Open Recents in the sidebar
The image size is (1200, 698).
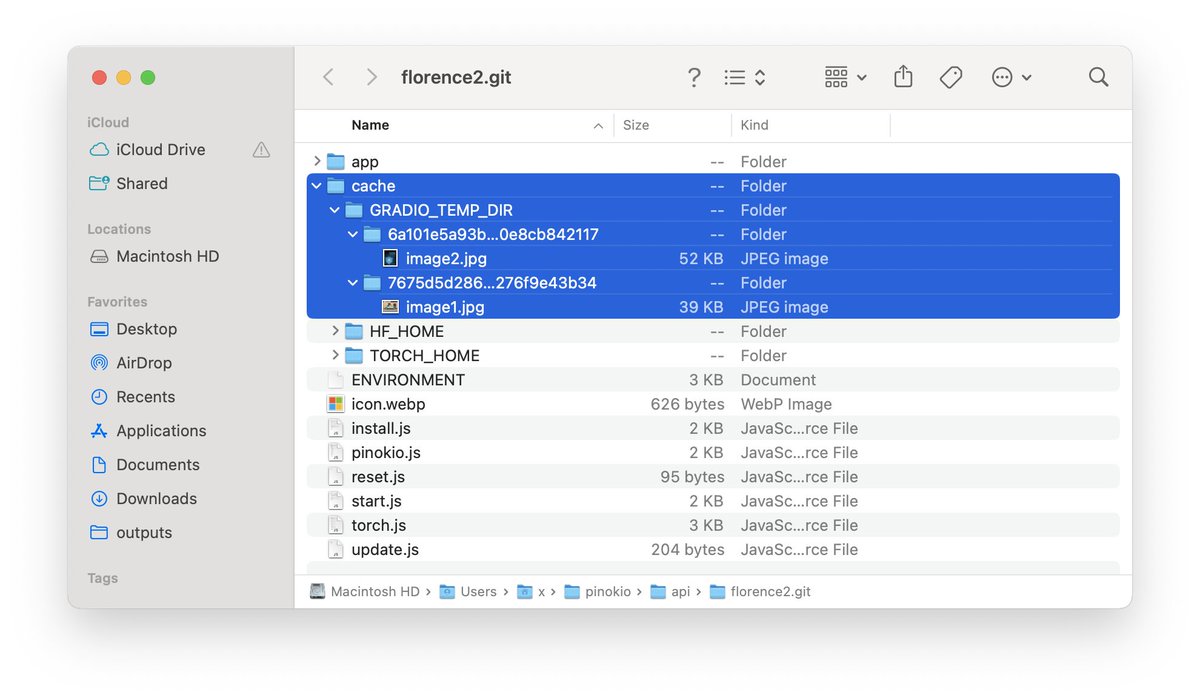[x=145, y=397]
